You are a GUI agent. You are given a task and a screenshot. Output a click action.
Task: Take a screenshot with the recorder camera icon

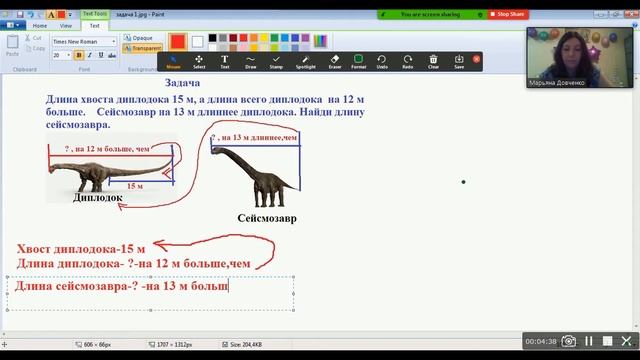[569, 341]
